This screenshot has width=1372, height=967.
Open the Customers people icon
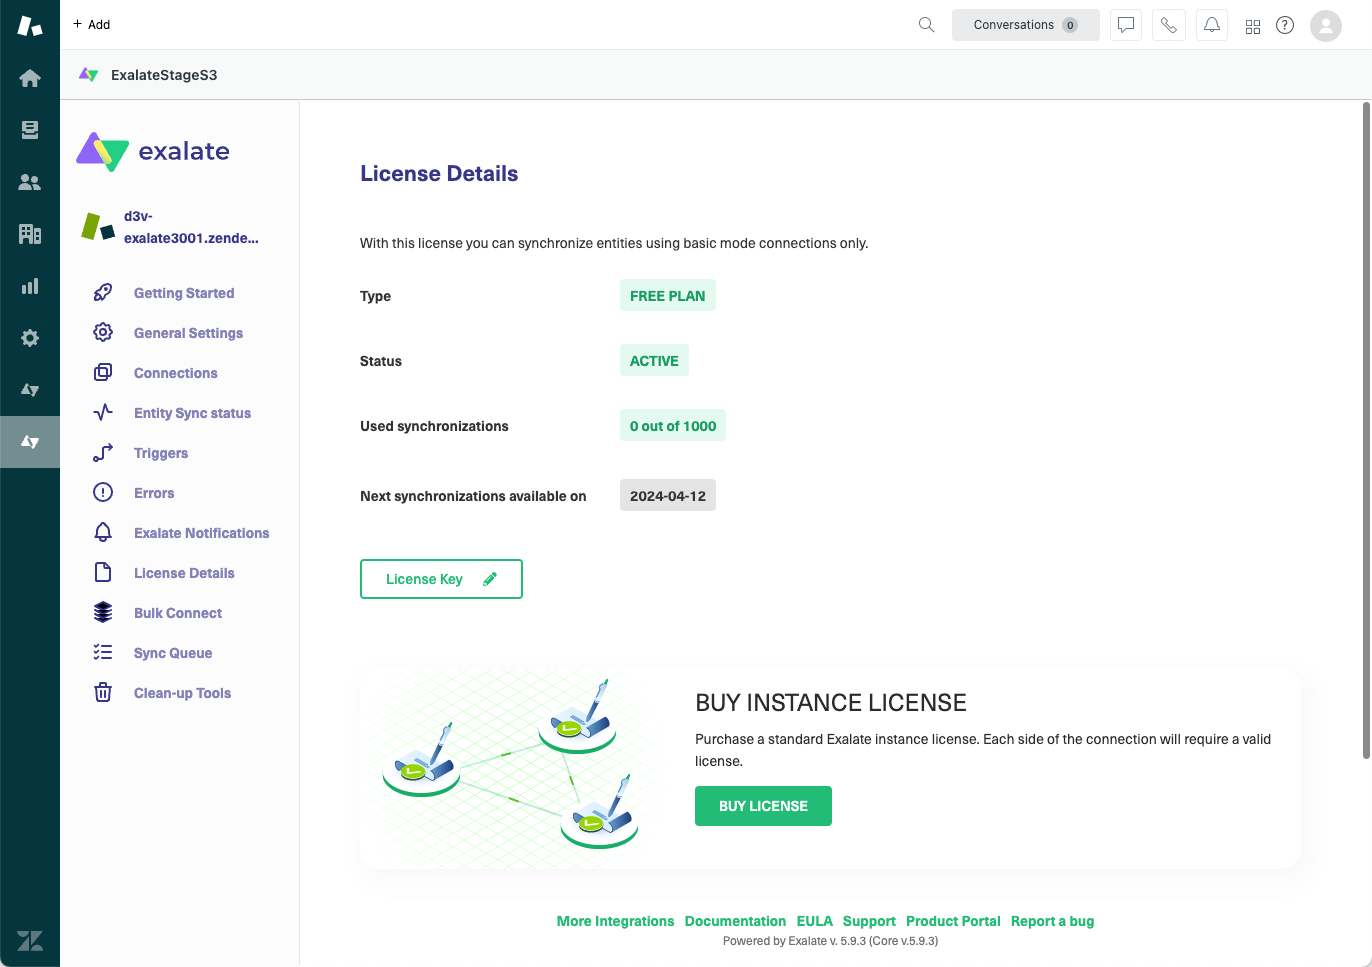click(x=30, y=182)
